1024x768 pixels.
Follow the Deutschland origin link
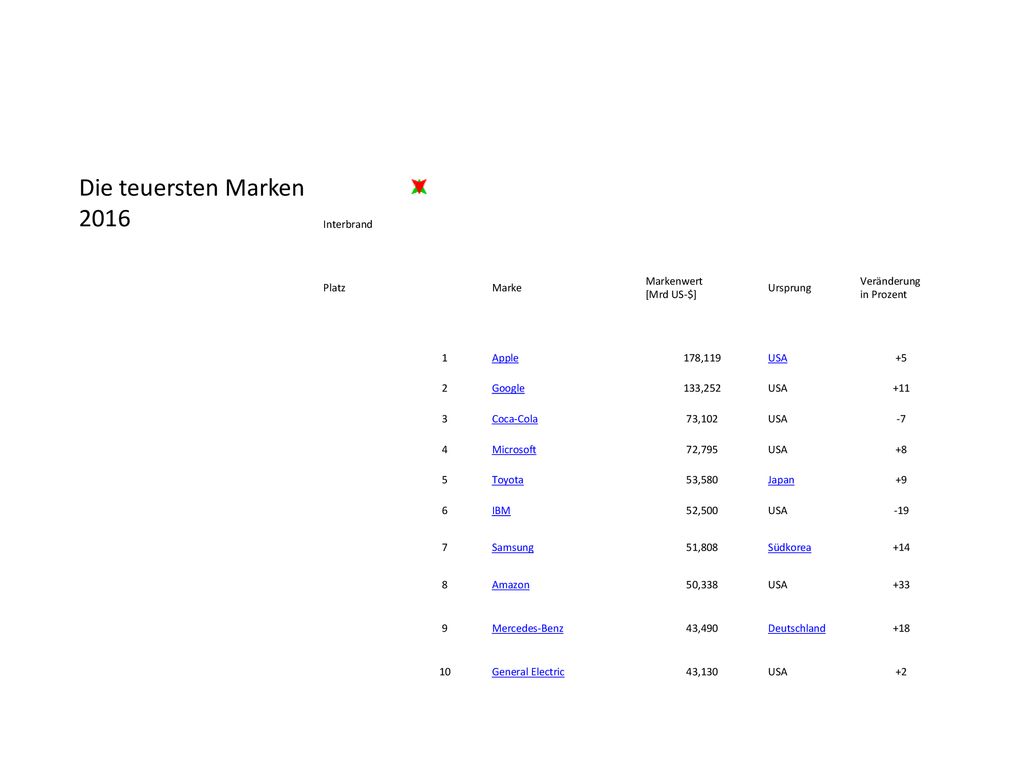(x=797, y=628)
